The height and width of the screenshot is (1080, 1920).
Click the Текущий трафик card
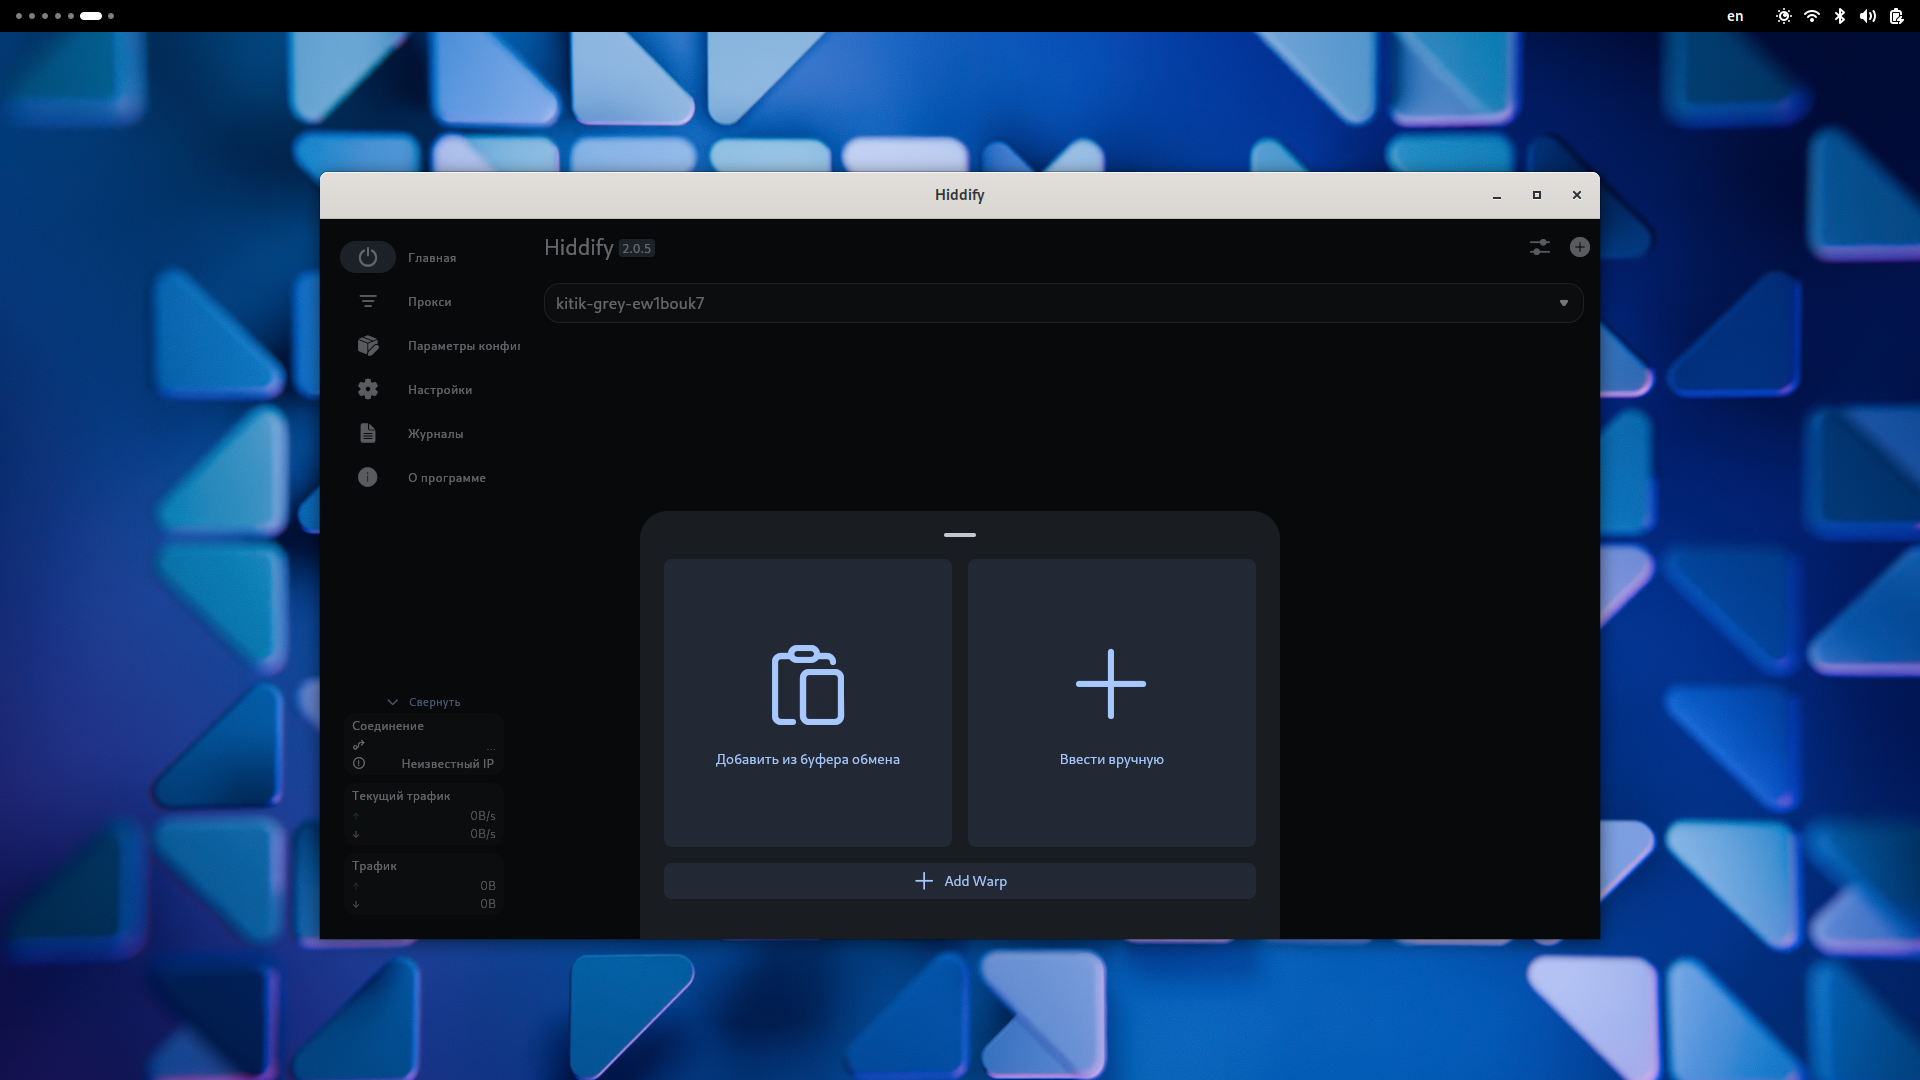click(x=424, y=815)
